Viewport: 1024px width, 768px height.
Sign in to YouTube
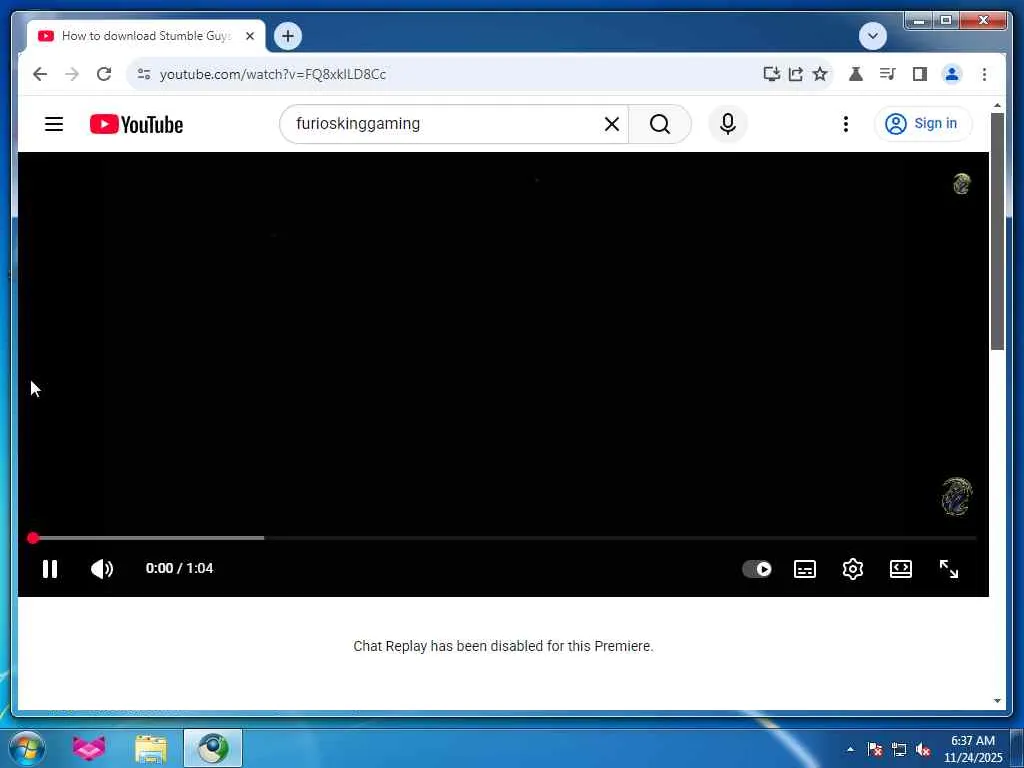point(922,124)
